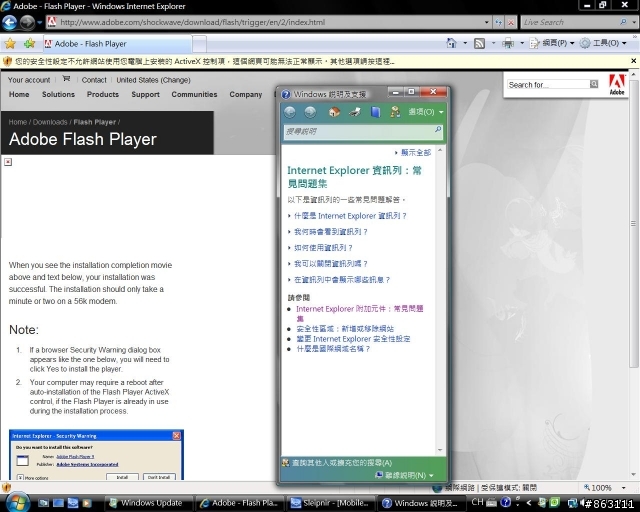Screen dimensions: 640x512
Task: Click the help icon in the system tray
Action: (506, 502)
